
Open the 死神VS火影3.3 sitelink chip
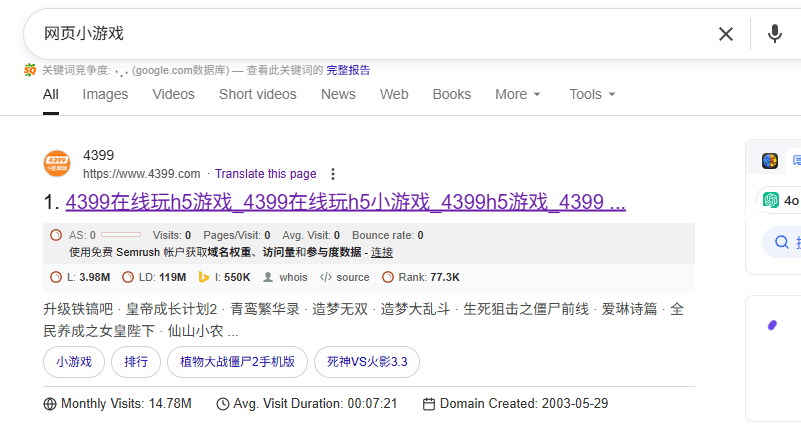367,362
